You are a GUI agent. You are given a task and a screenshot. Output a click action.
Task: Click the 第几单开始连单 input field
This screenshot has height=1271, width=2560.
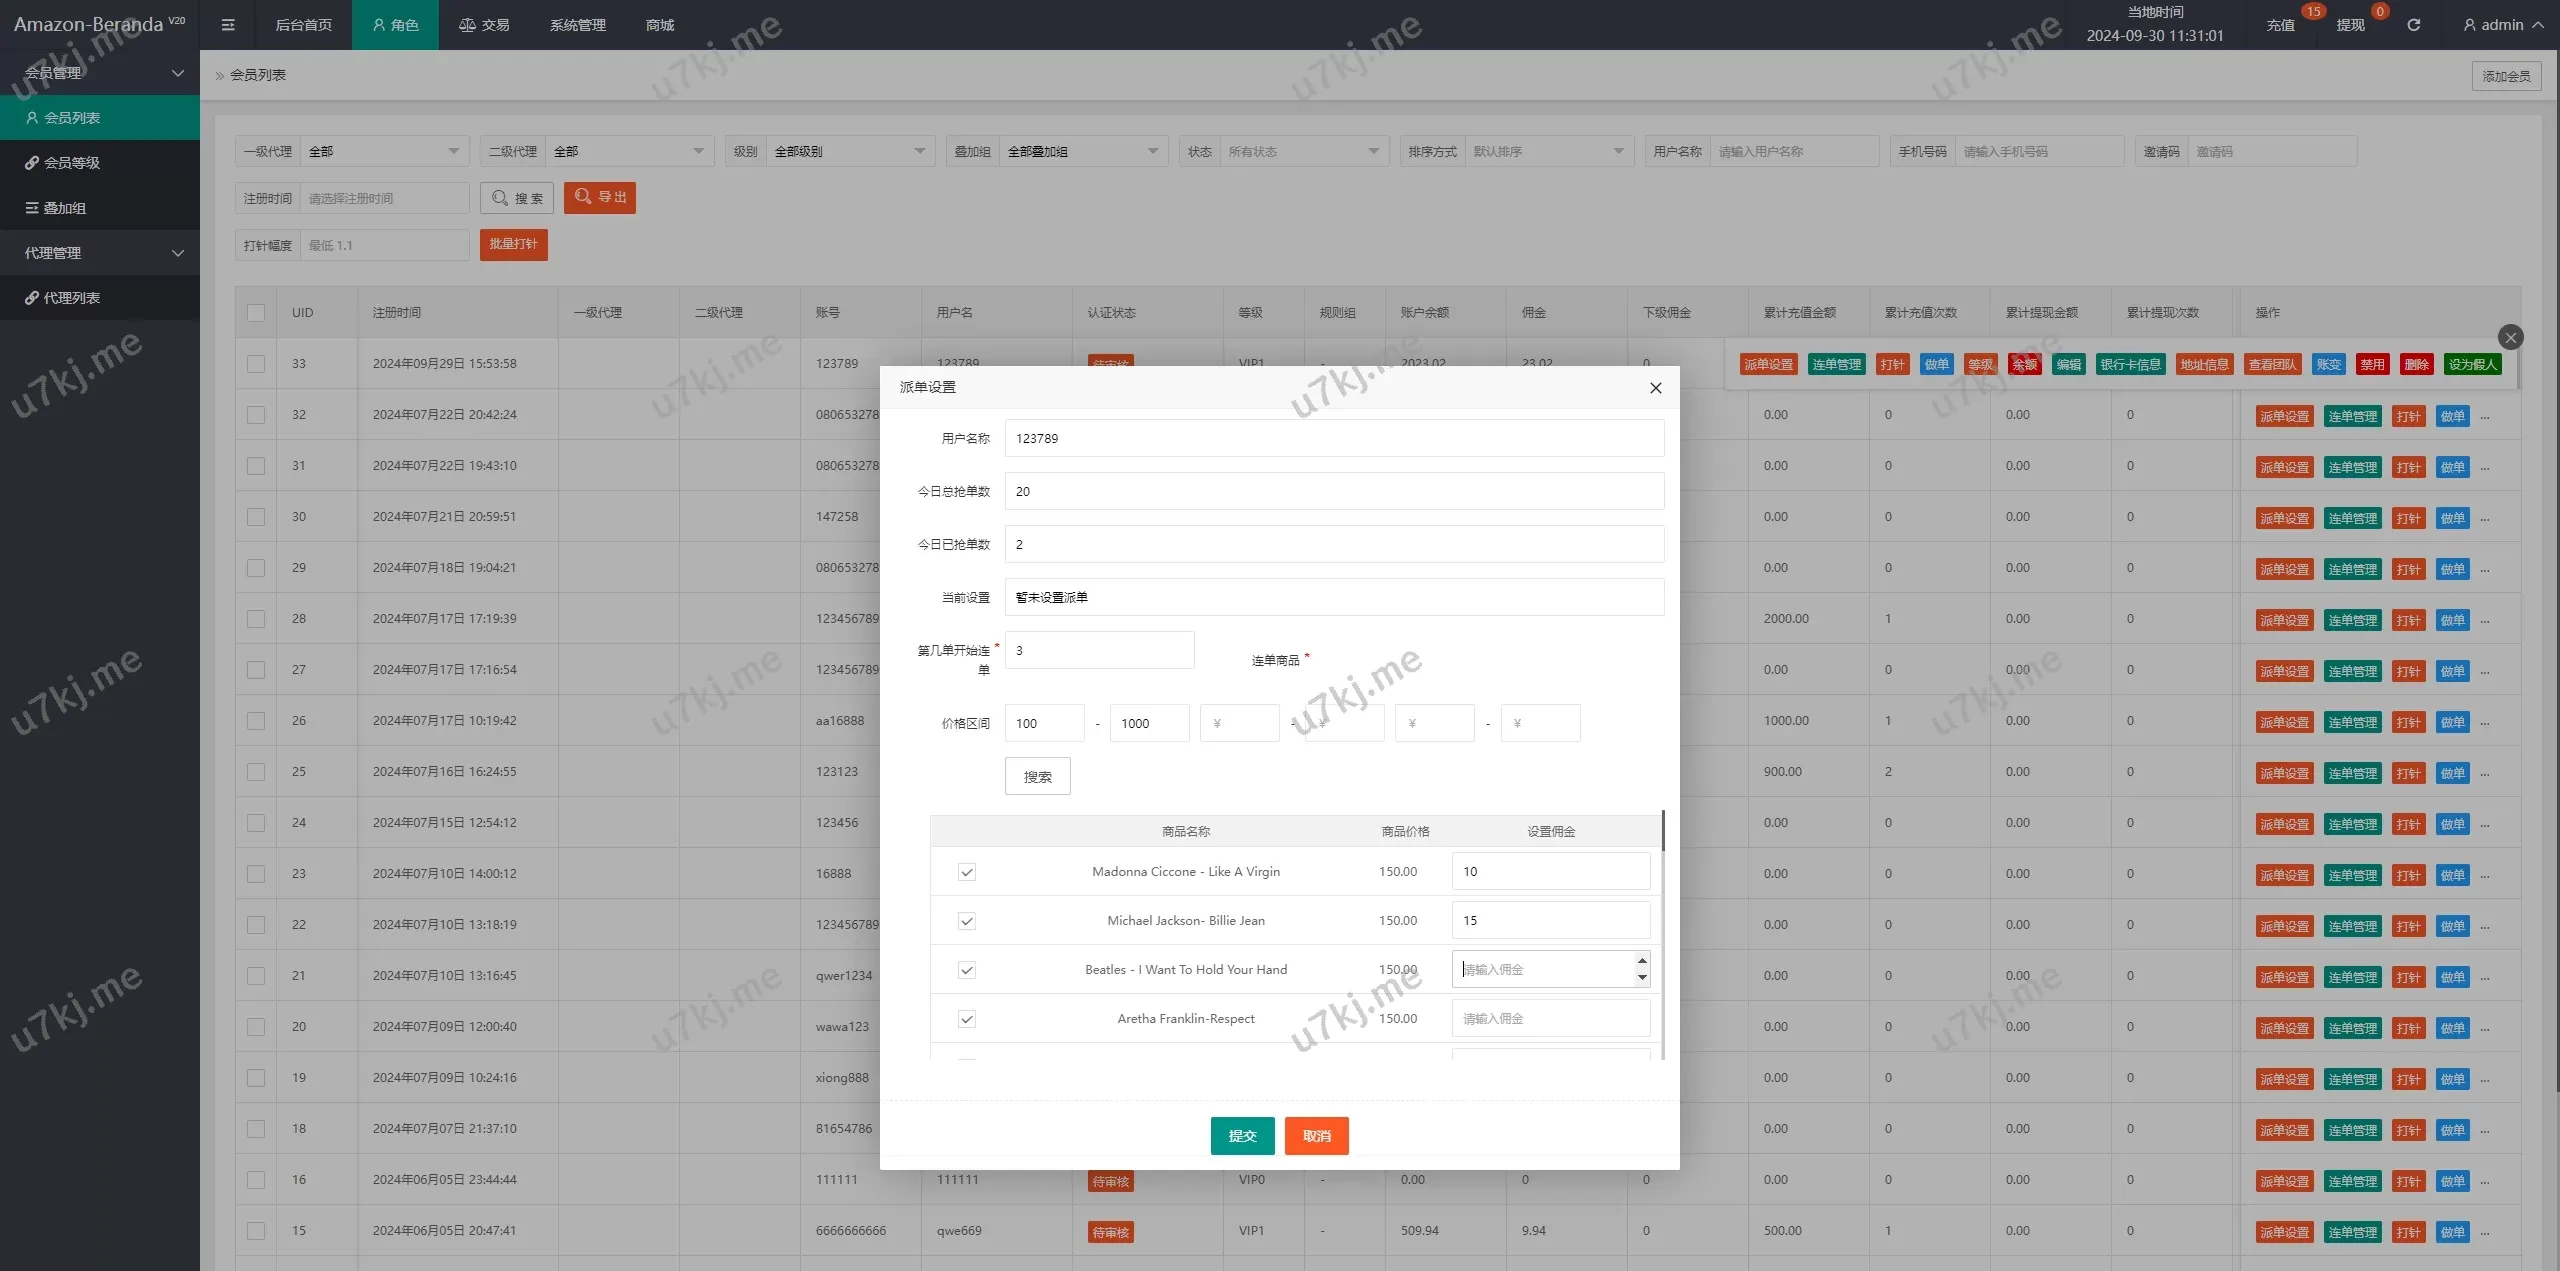coord(1099,650)
